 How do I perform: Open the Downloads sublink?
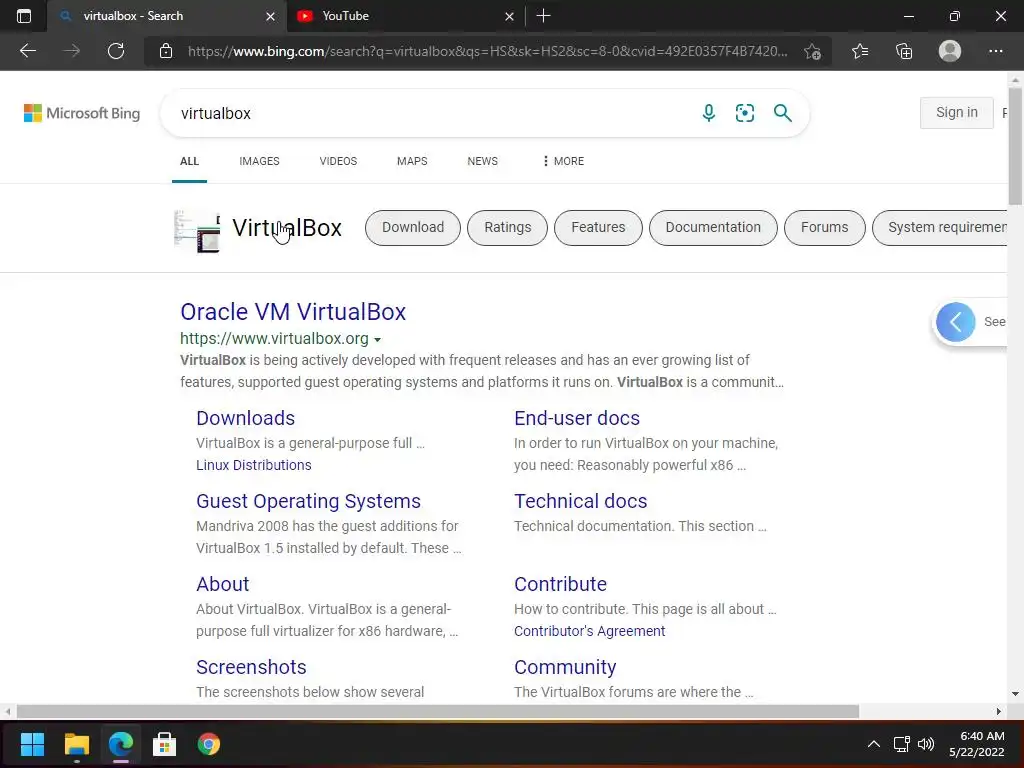click(246, 418)
